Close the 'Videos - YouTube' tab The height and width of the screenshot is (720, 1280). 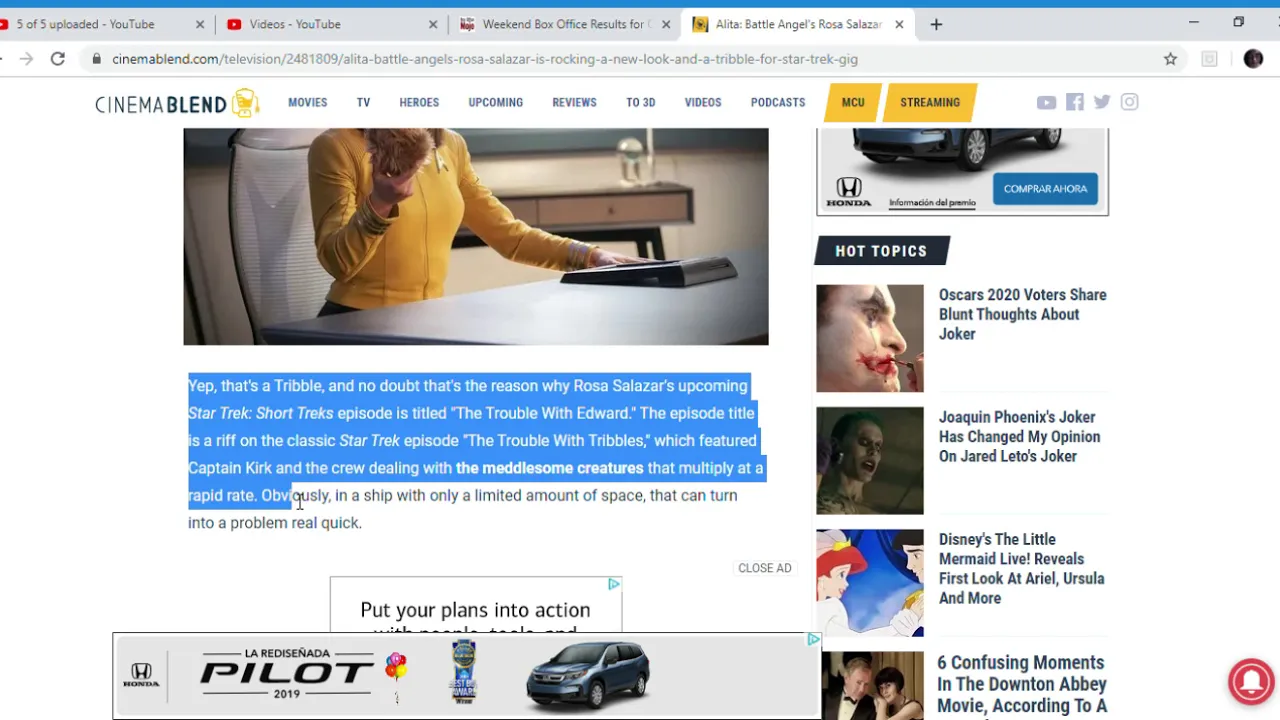[433, 24]
